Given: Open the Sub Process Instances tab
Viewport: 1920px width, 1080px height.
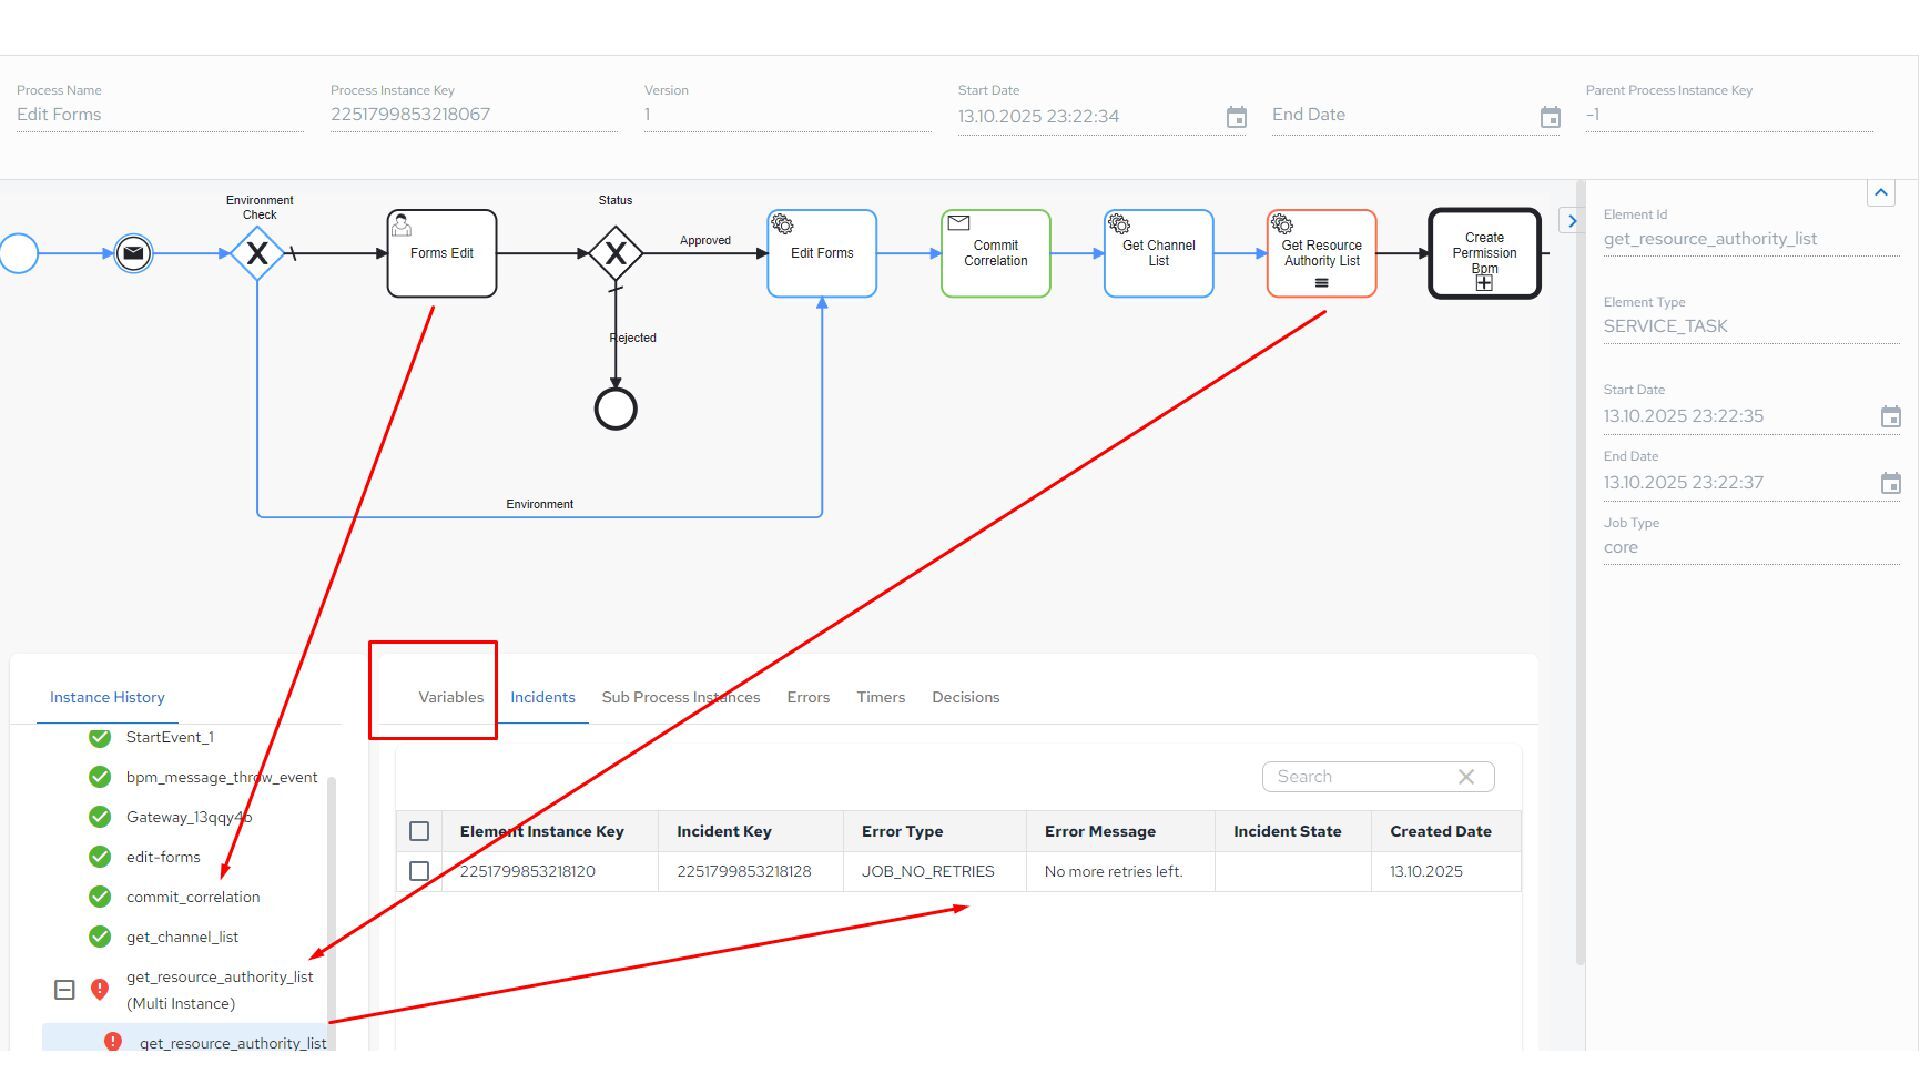Looking at the screenshot, I should [x=680, y=697].
